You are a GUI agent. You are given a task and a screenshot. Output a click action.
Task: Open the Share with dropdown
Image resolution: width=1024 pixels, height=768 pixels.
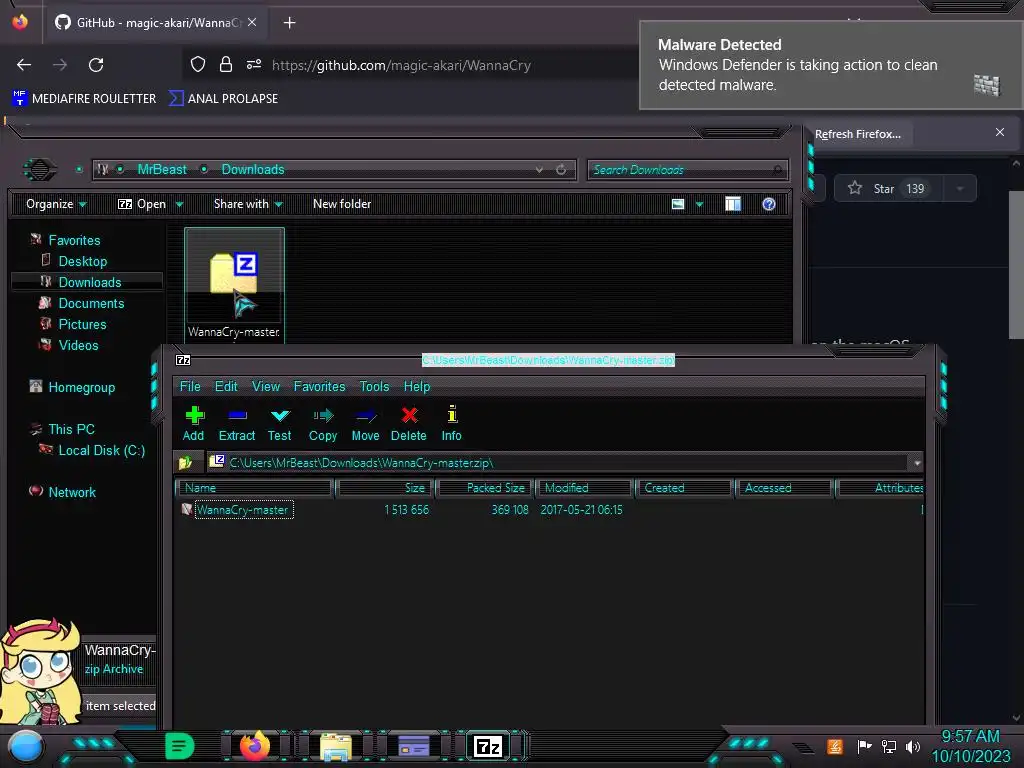[248, 204]
